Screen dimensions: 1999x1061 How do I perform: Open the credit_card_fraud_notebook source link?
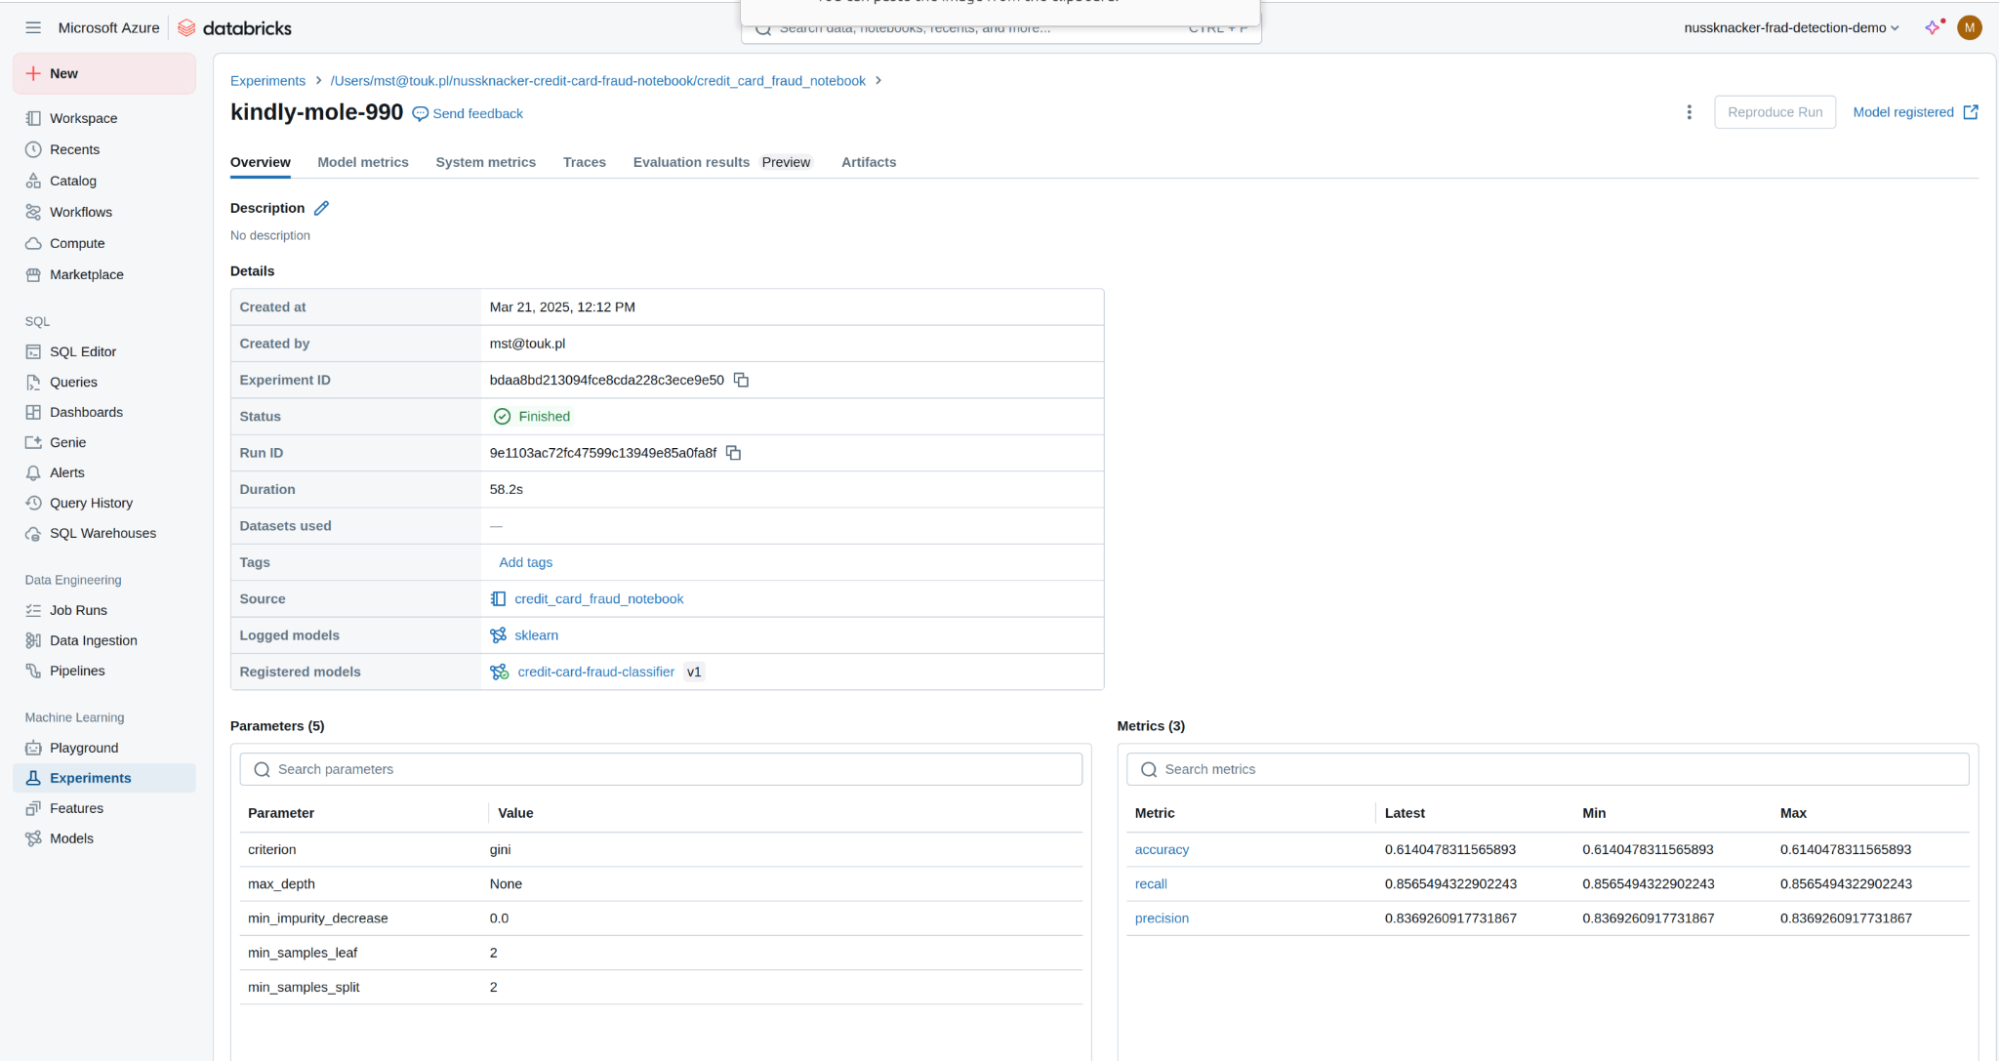click(x=599, y=599)
